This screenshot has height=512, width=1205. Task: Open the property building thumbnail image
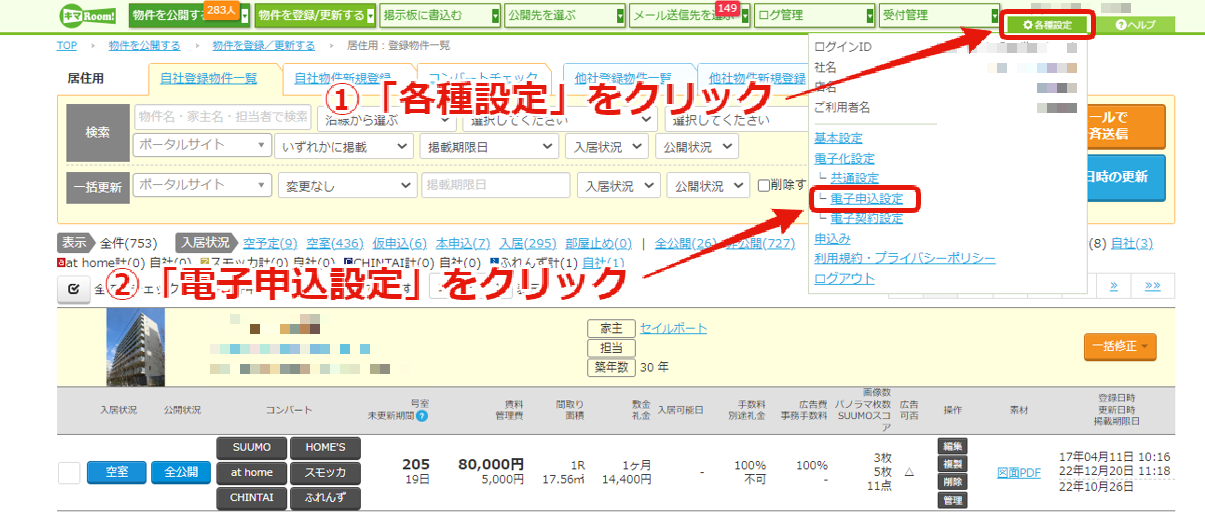tap(136, 346)
